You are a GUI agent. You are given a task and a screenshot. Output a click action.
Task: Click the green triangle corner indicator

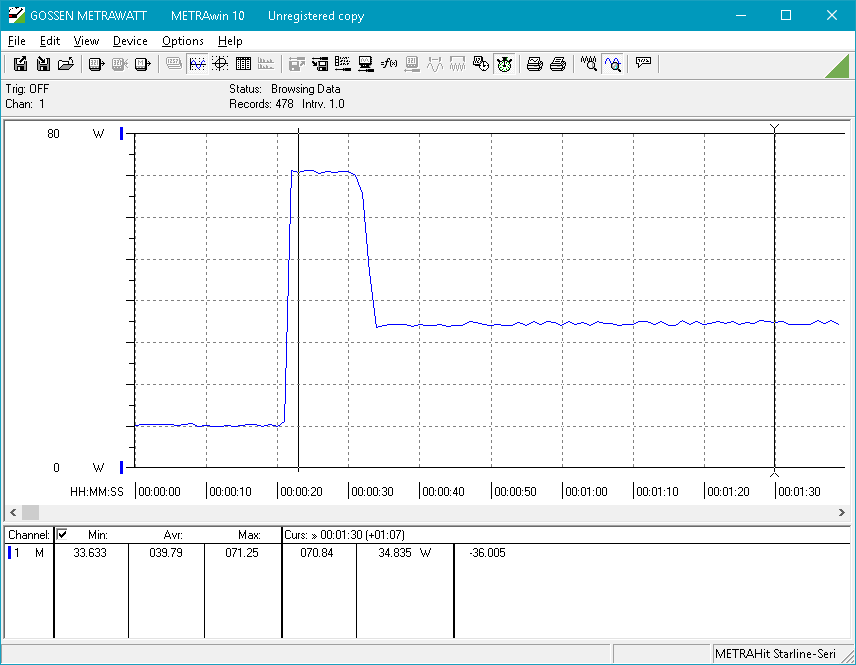[x=839, y=68]
